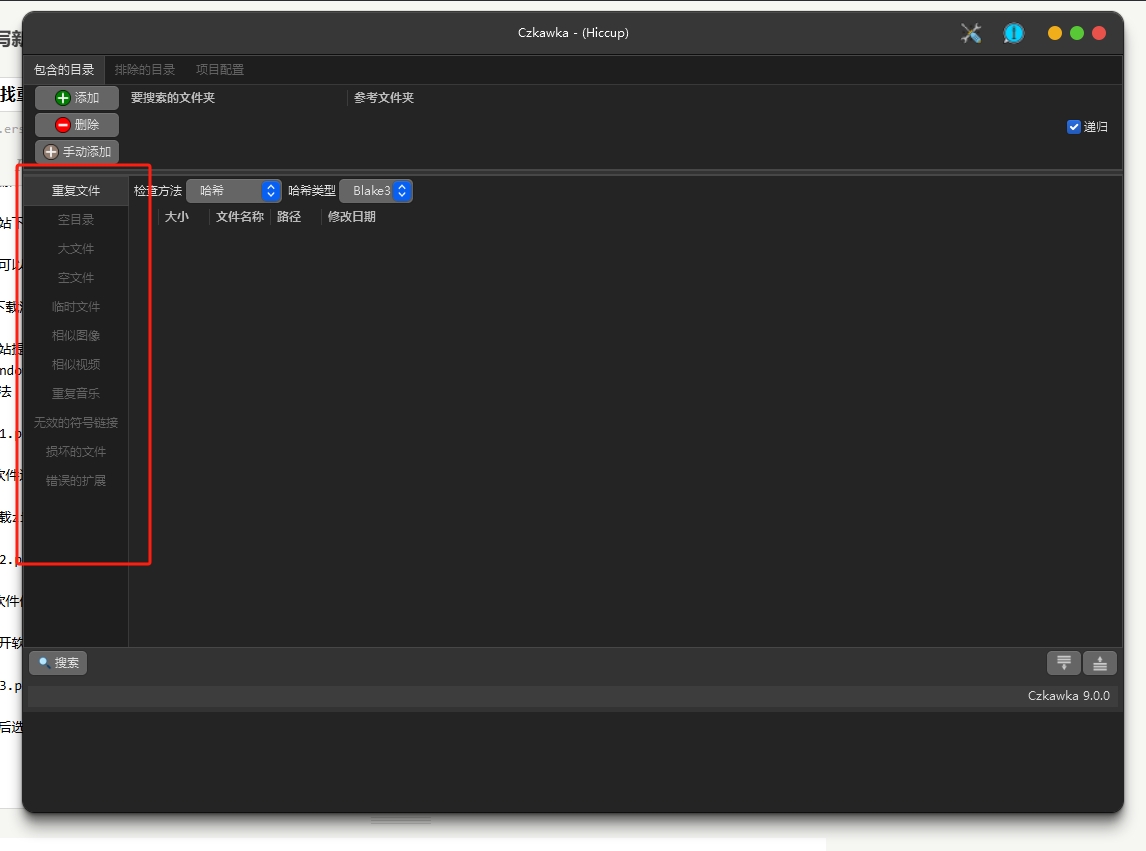Click the 手动添加 button

(x=77, y=152)
